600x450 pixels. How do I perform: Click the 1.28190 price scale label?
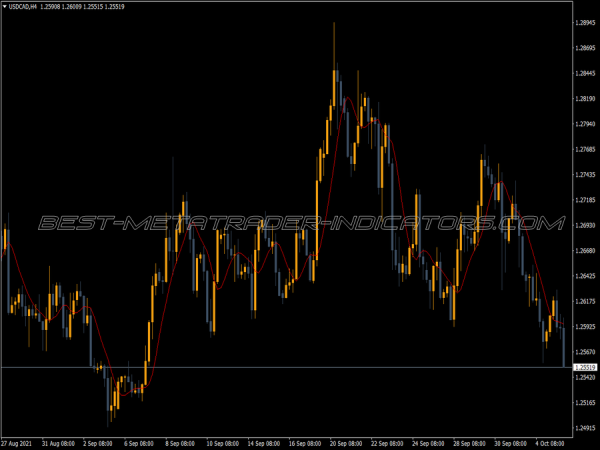tap(583, 99)
